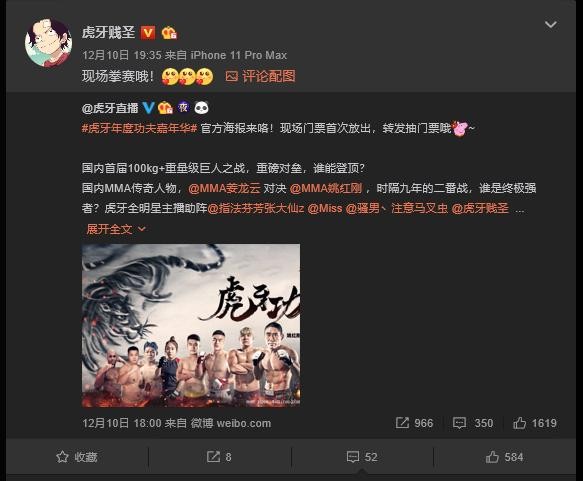Expand full text via 展开全文
Screen dimensions: 583x481
tap(116, 229)
